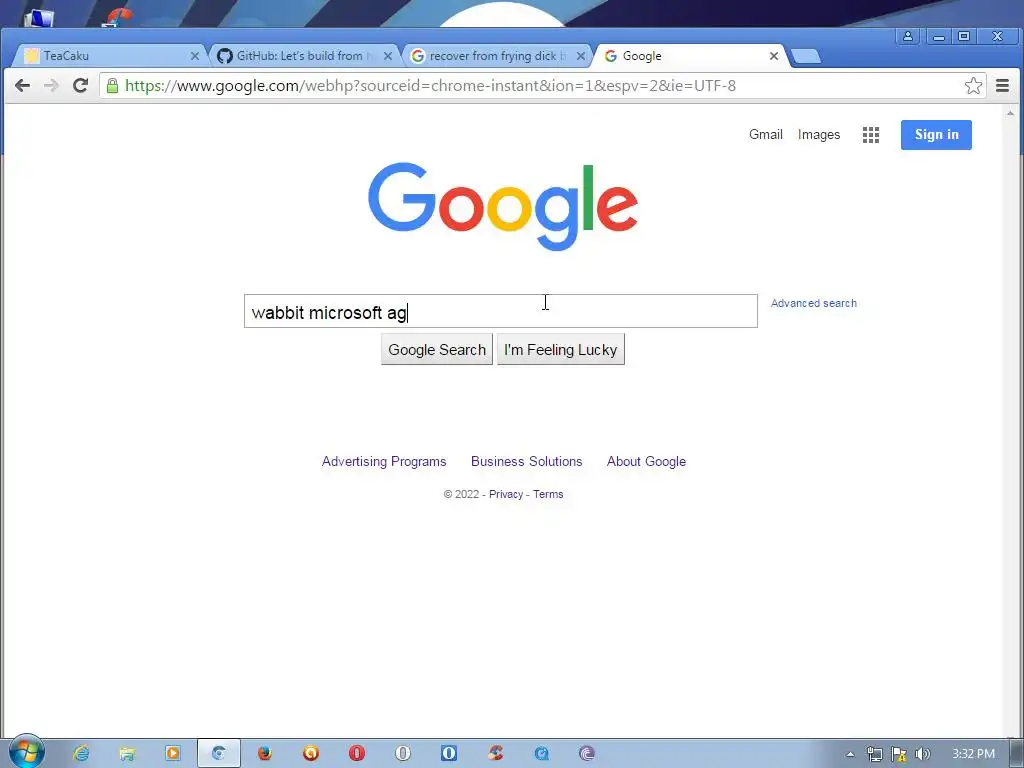The height and width of the screenshot is (768, 1024).
Task: Open the blue Q taskbar icon
Action: (541, 754)
